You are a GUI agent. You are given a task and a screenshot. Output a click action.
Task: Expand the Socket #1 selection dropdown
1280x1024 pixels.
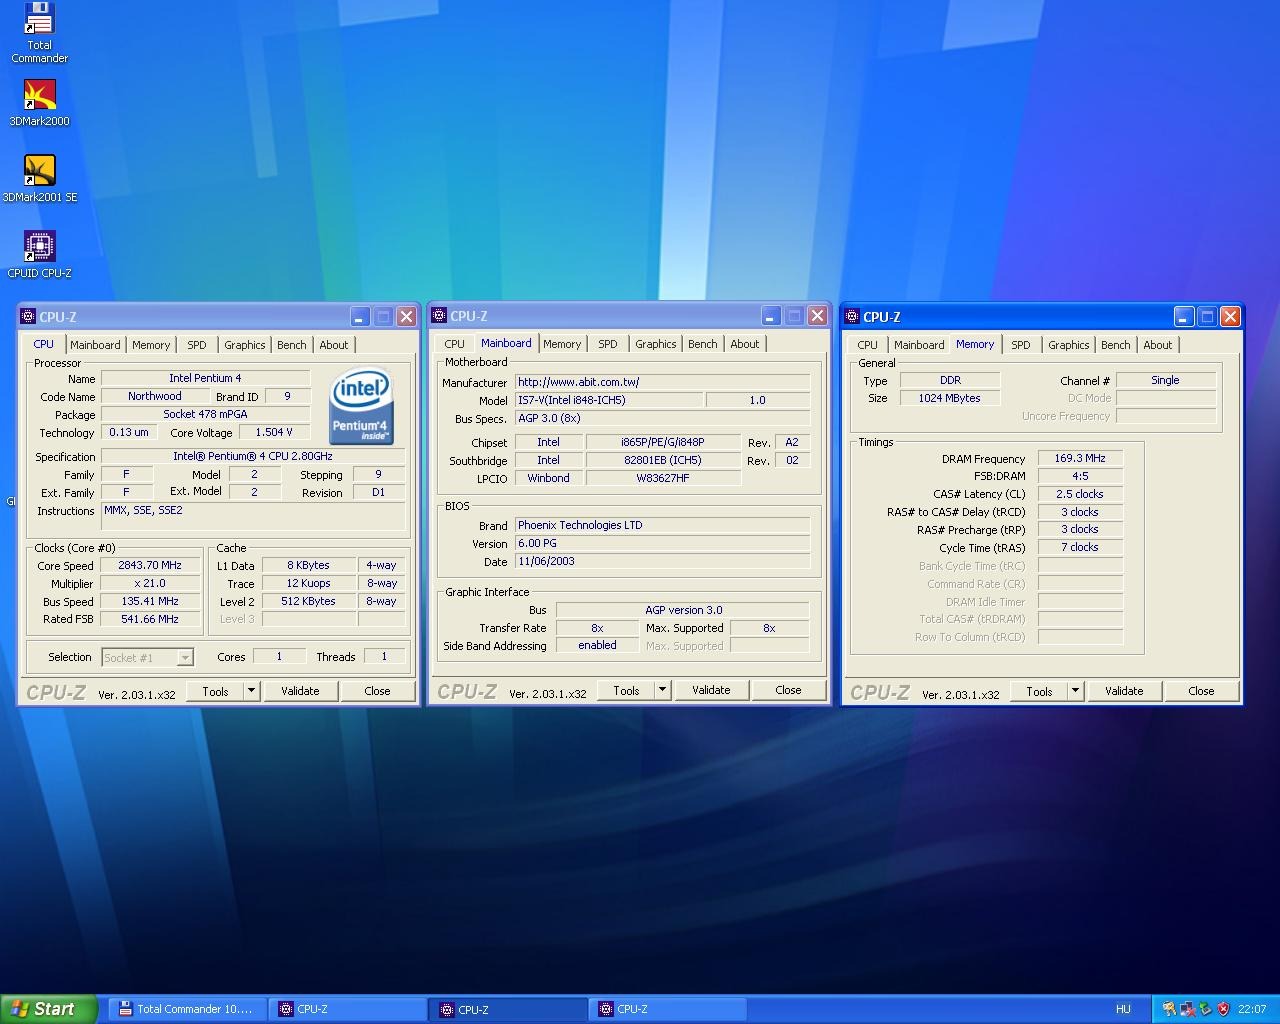pos(185,658)
